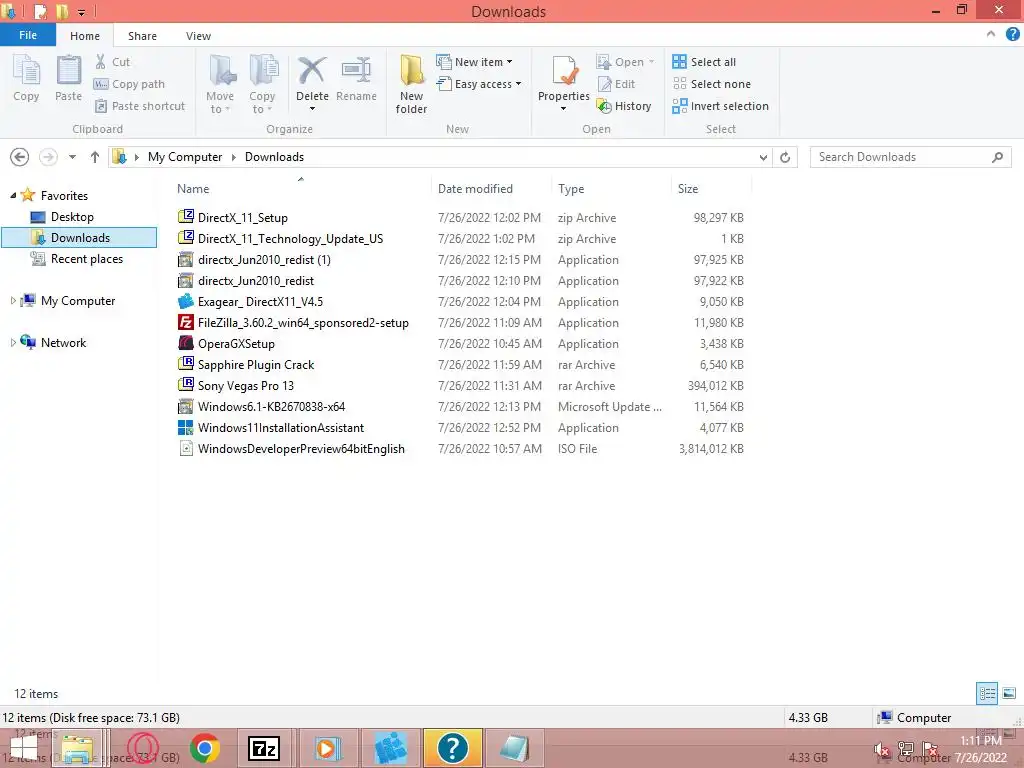
Task: Open the address bar history dropdown
Action: [x=763, y=157]
